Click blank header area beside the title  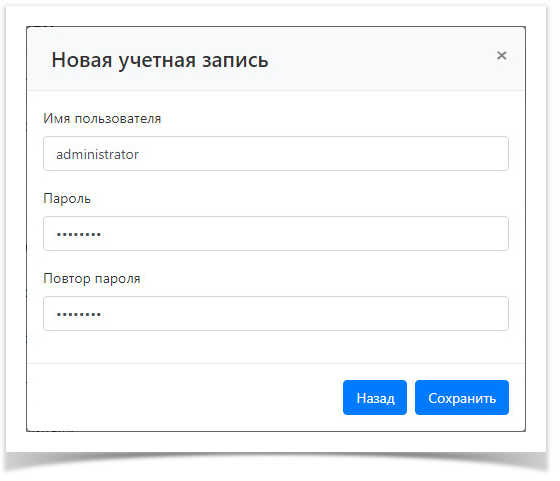(x=379, y=59)
